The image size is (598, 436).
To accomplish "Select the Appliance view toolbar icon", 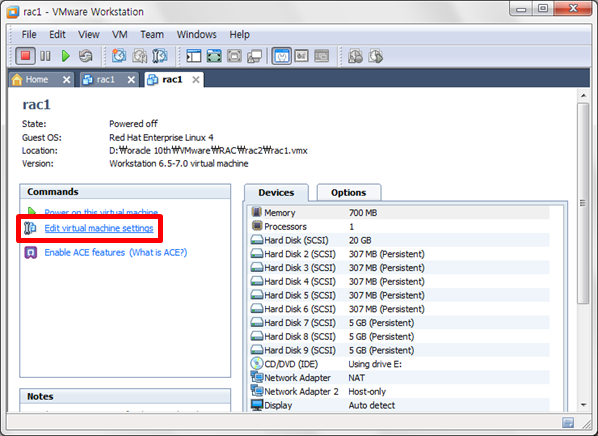I will coord(302,56).
